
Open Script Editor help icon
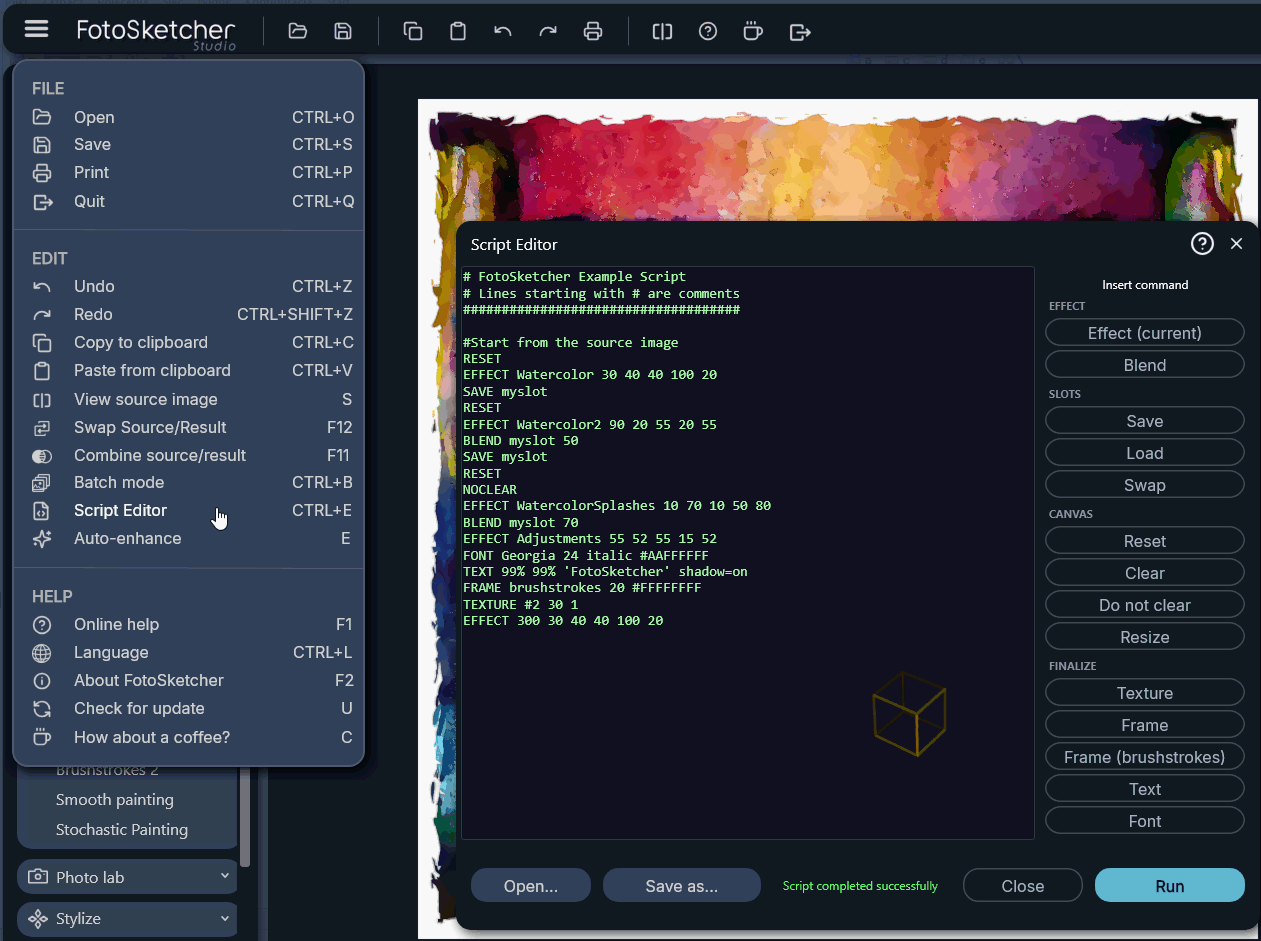[1202, 244]
